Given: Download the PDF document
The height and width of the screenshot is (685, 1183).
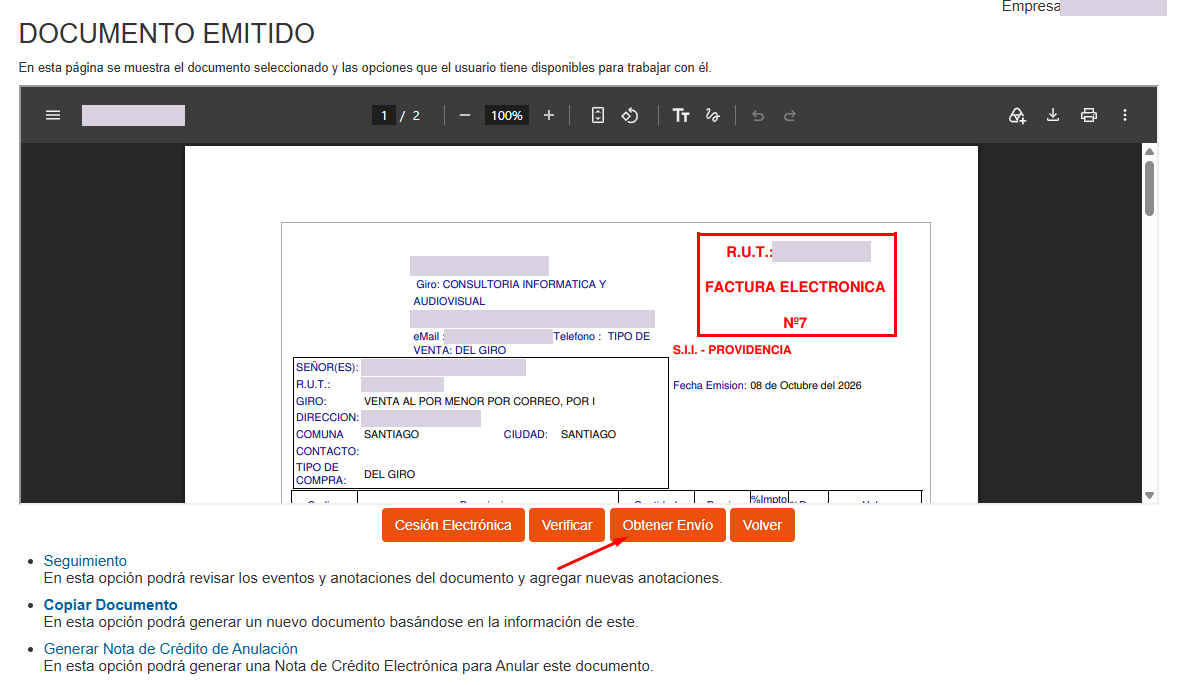Looking at the screenshot, I should [1053, 115].
